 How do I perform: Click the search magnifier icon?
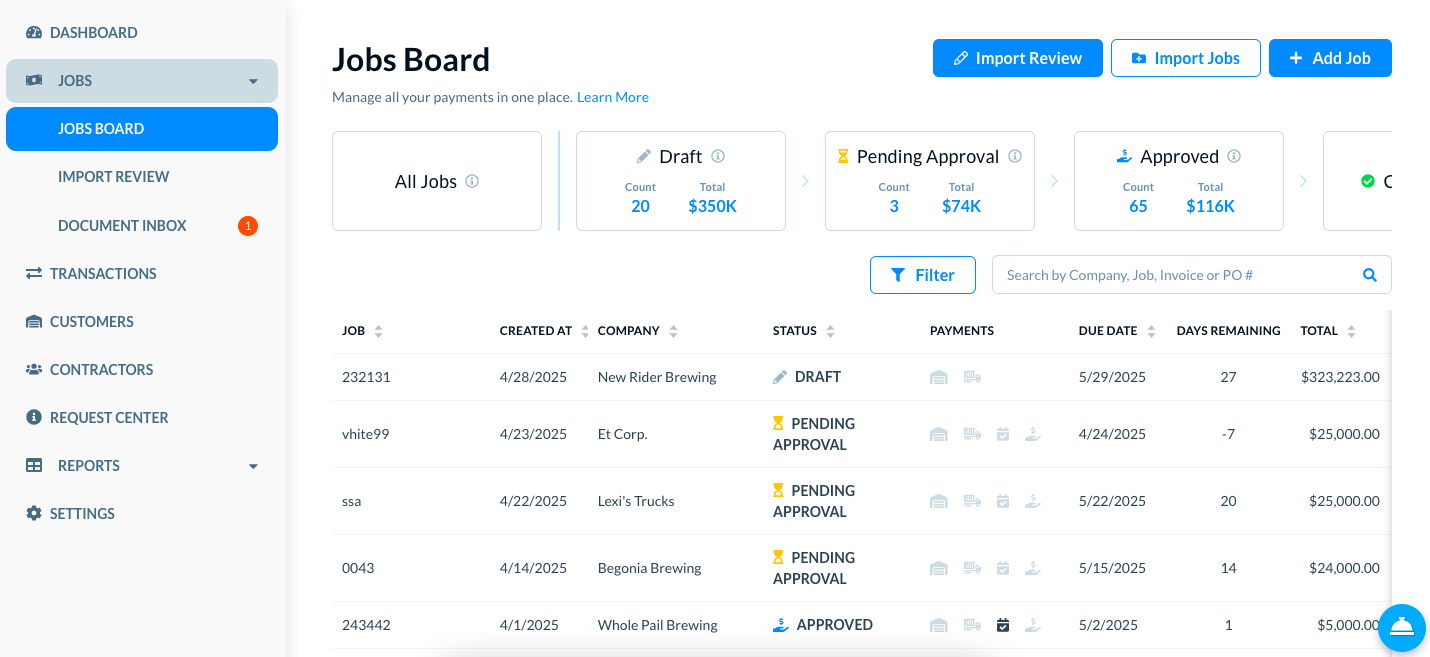pyautogui.click(x=1370, y=275)
